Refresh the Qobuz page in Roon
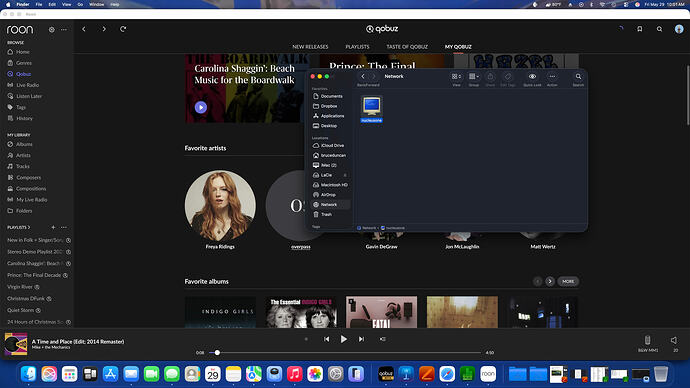690x388 pixels. [x=123, y=29]
